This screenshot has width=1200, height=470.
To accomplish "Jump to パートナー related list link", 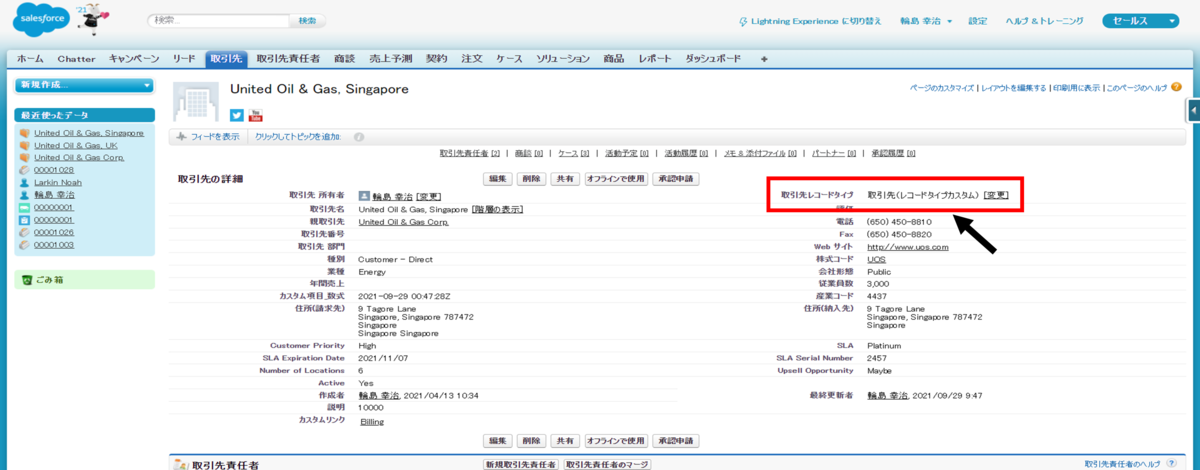I will tap(832, 154).
